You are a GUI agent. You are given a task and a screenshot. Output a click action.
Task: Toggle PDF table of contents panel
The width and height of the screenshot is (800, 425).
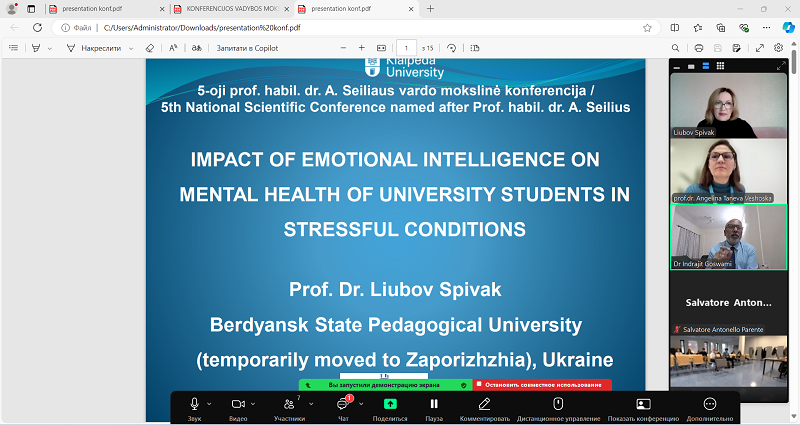pos(14,48)
